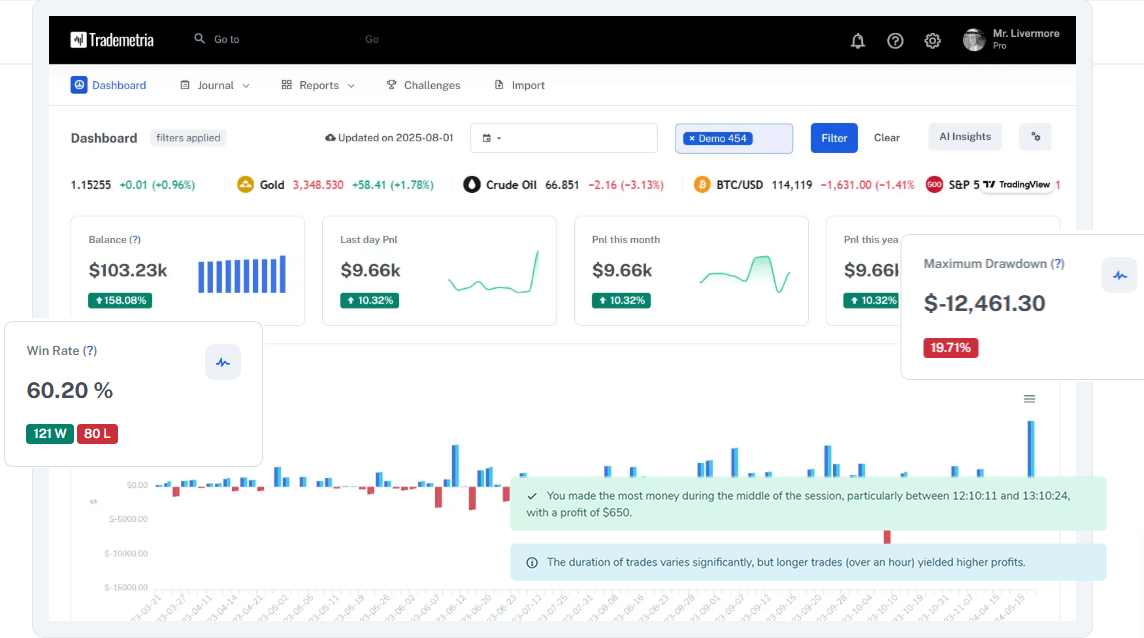Image resolution: width=1144 pixels, height=638 pixels.
Task: Click the 121 W wins badge
Action: tap(50, 434)
